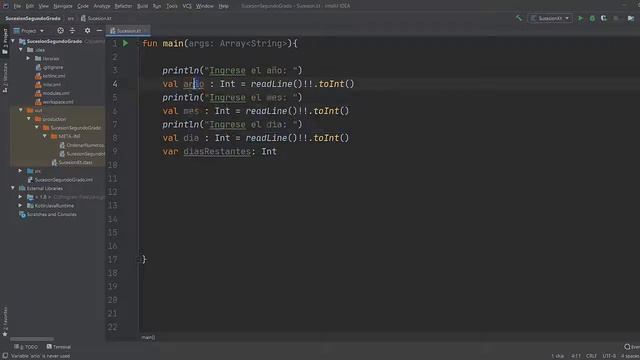Collapse External Libraries node
640x360 pixels.
[13, 188]
